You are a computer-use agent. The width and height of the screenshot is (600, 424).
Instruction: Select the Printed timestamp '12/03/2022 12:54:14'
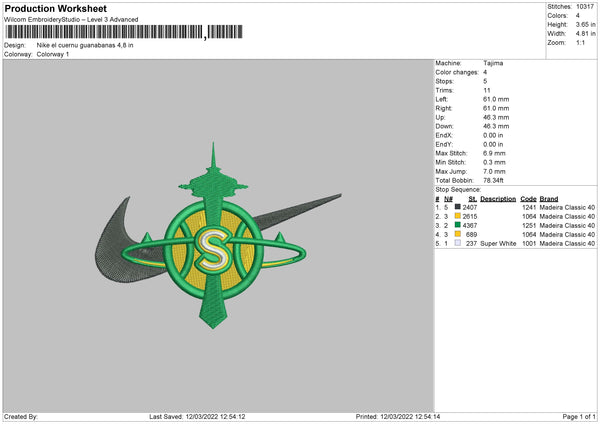coord(410,417)
